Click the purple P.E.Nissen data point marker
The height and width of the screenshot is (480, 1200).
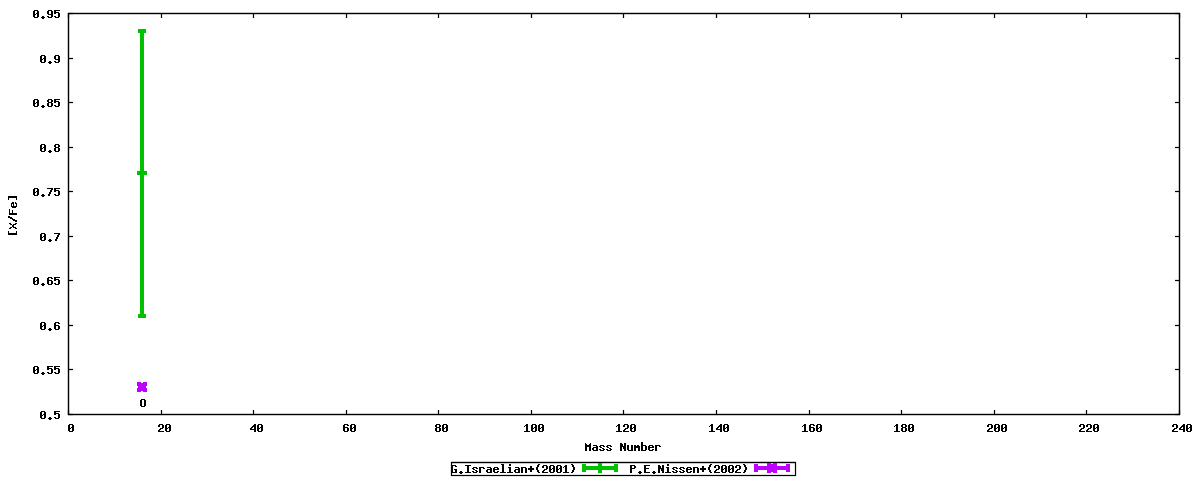coord(142,387)
